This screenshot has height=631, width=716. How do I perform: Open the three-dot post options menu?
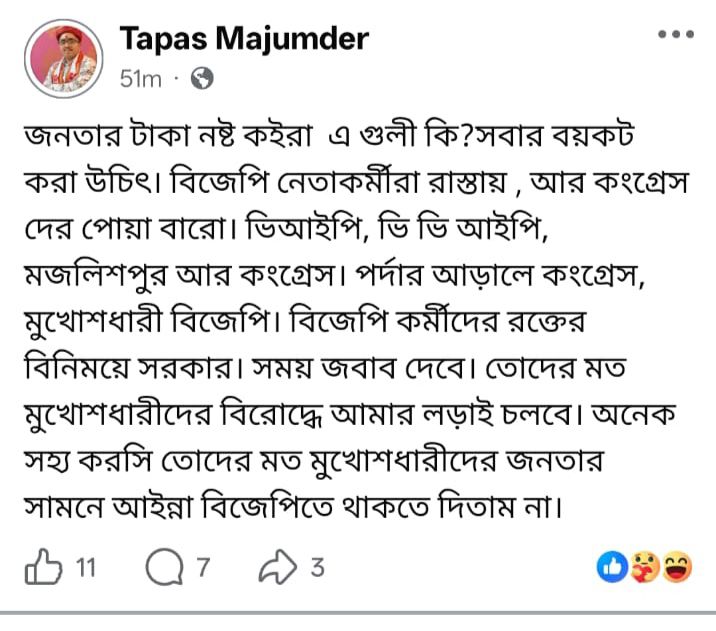click(675, 35)
